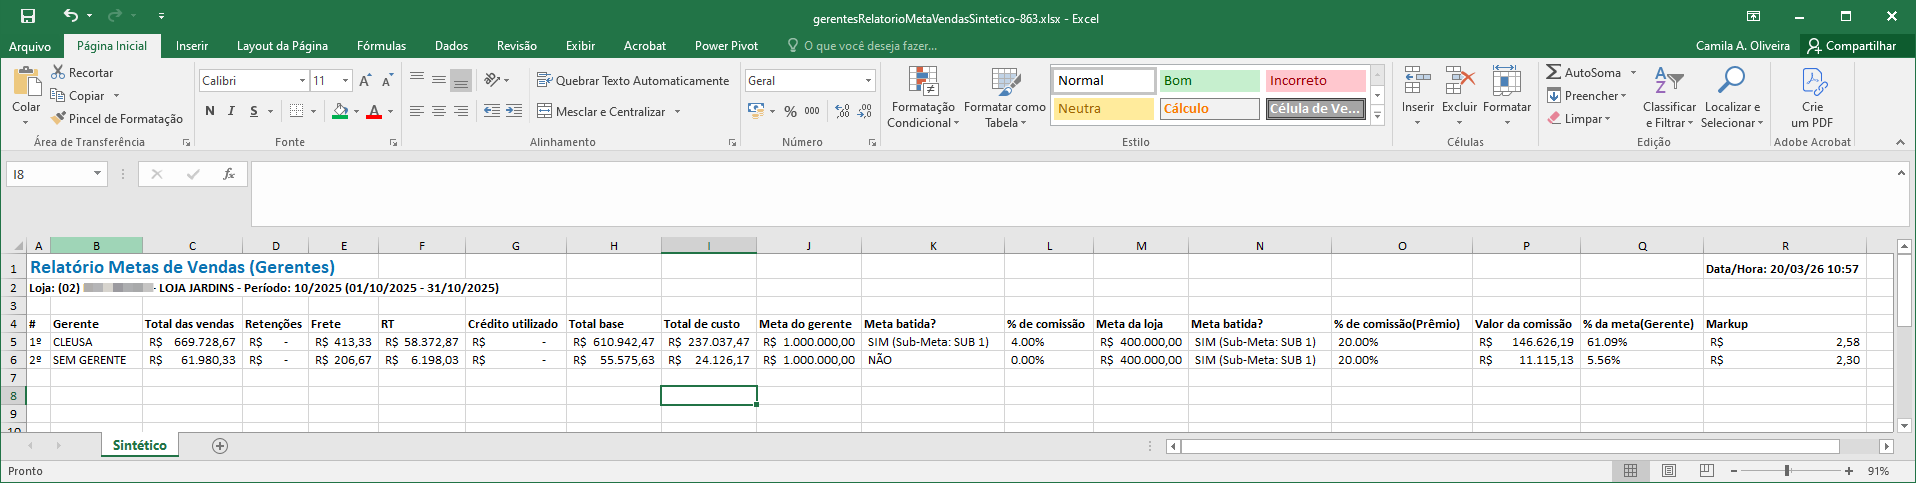Switch to the Fórmulas ribbon tab
Screen dimensions: 1916x483
(381, 46)
